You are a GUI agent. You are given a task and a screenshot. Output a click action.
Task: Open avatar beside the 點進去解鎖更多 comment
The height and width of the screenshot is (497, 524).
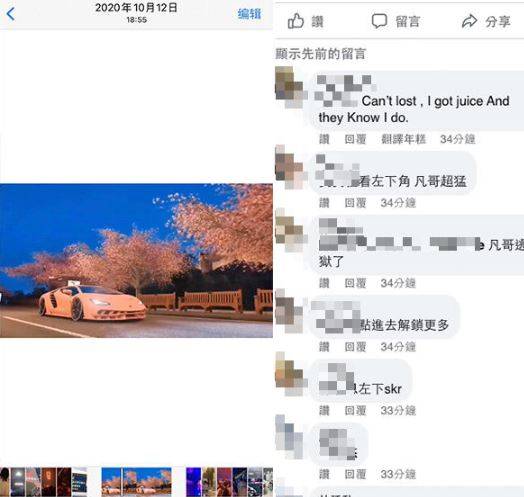[x=289, y=313]
